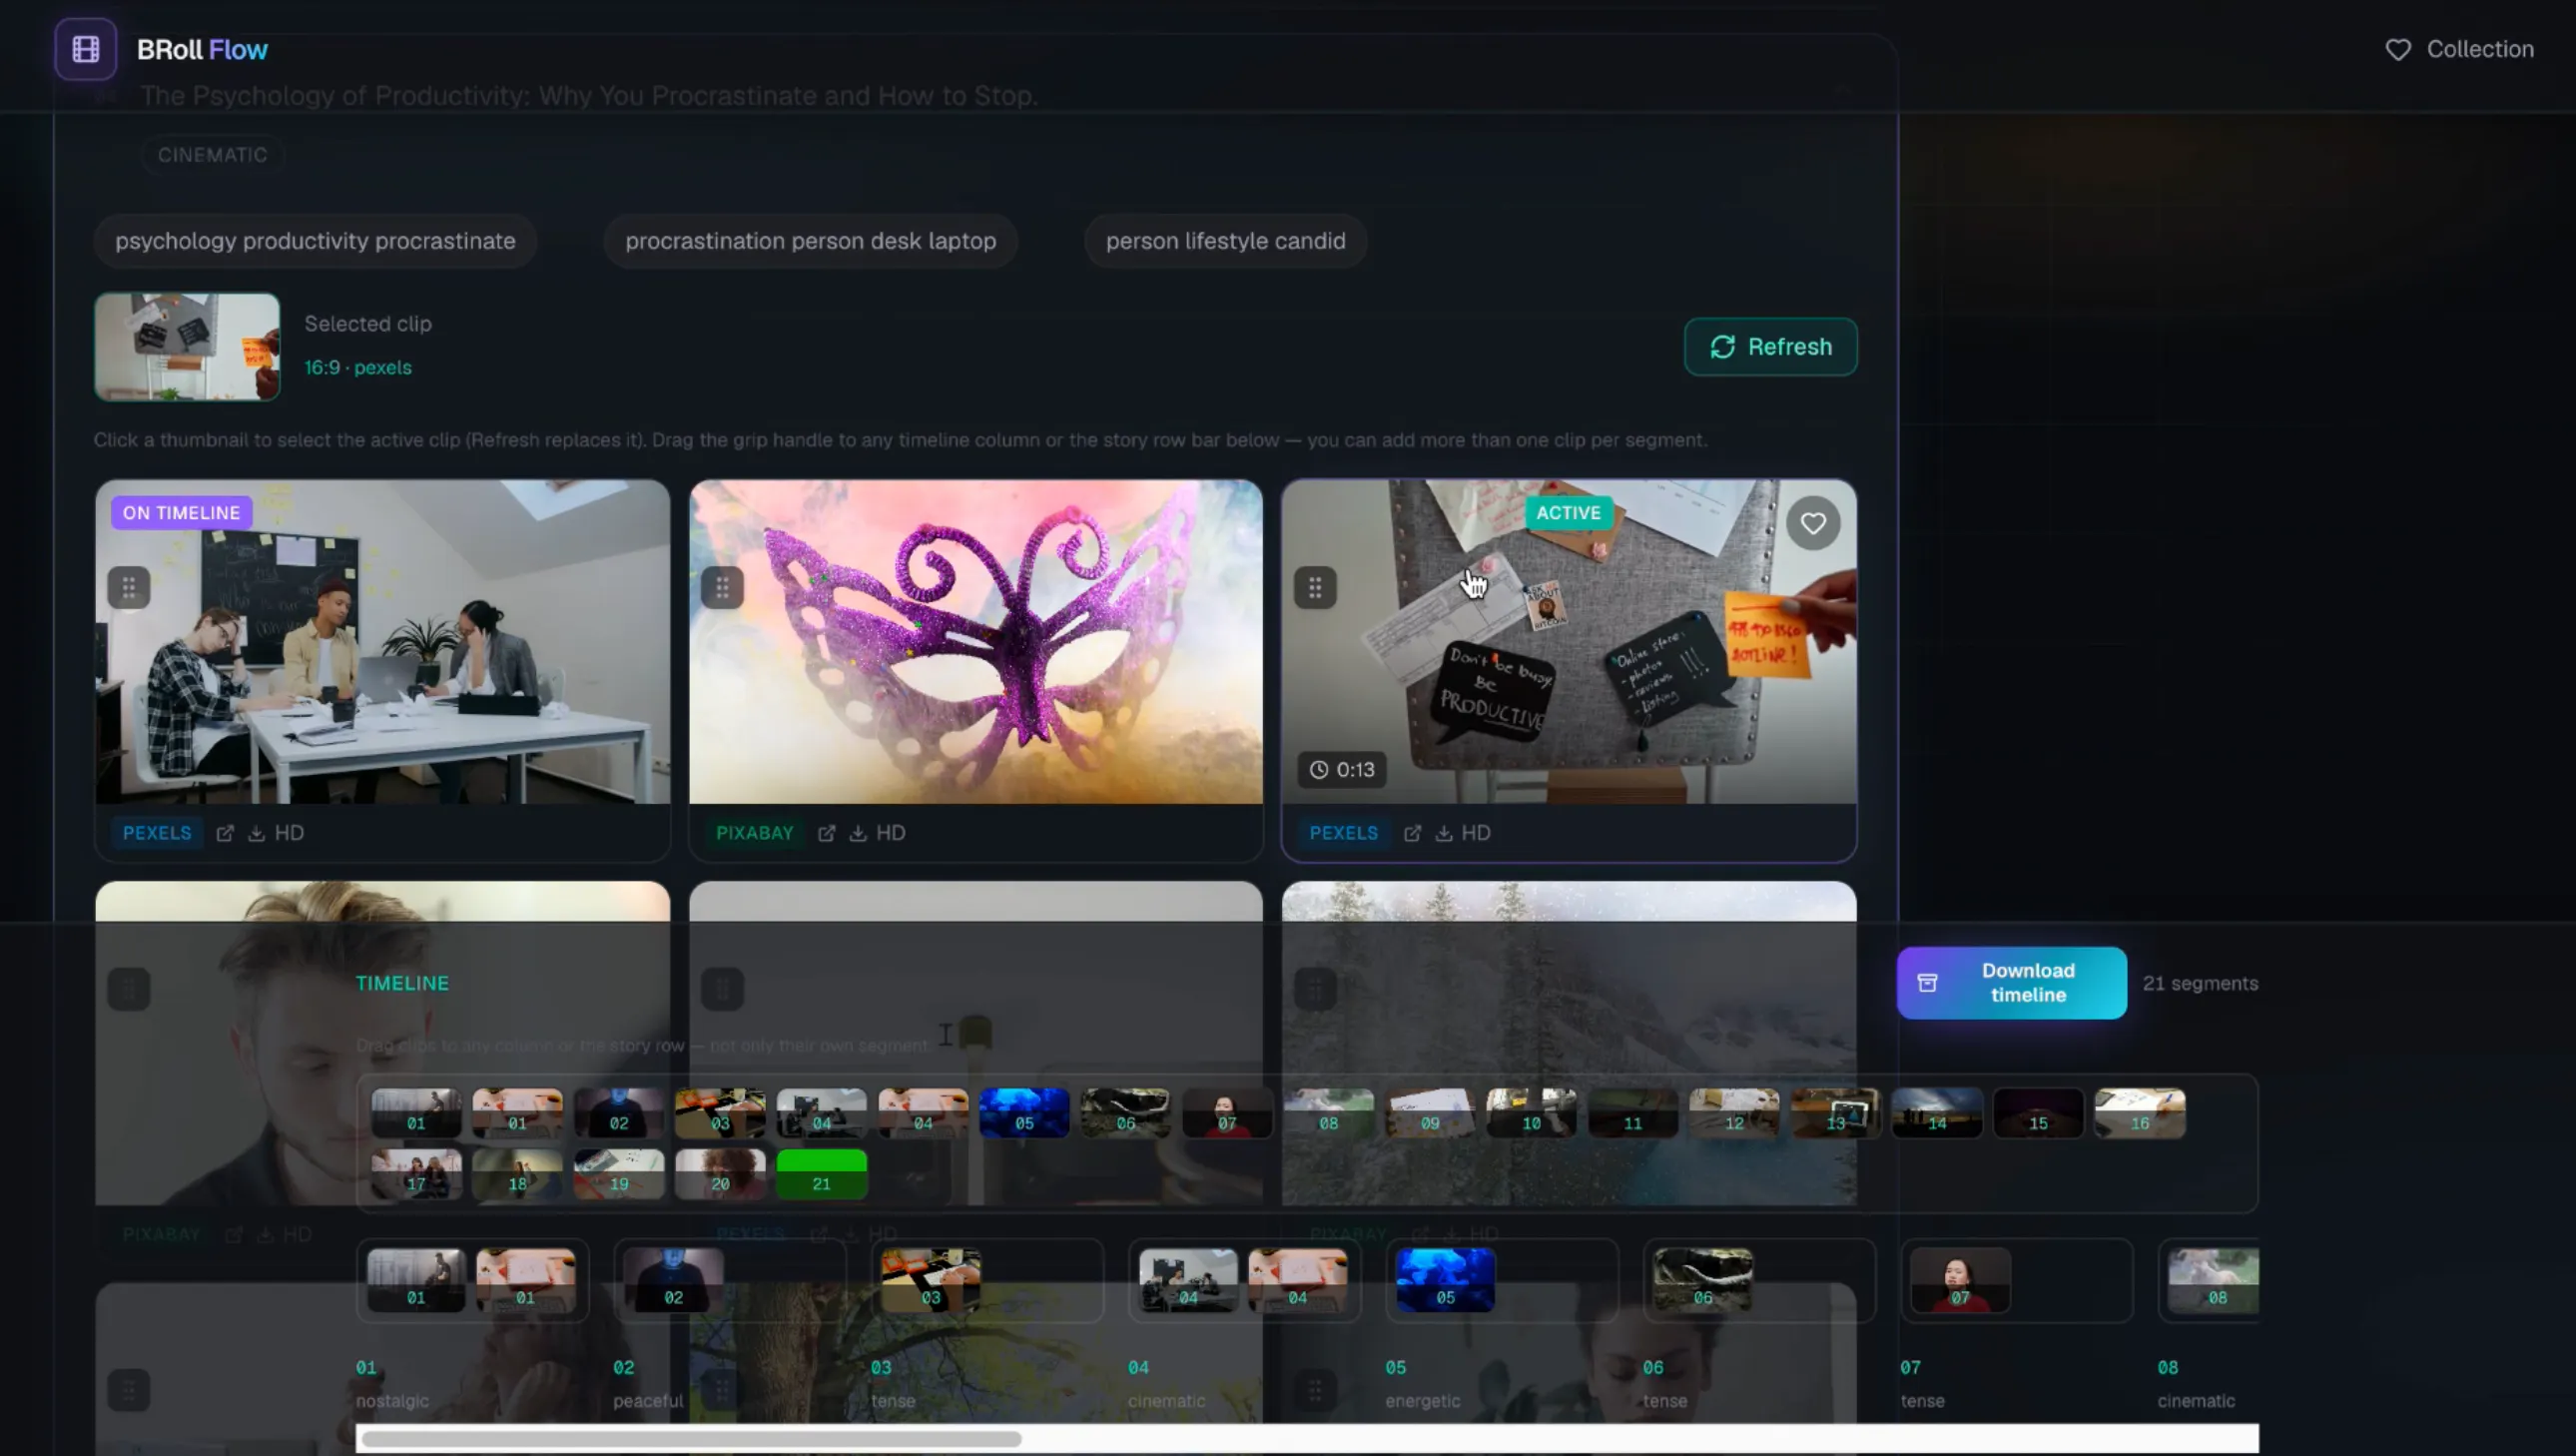Viewport: 2576px width, 1456px height.
Task: Select thumbnail 03 in the upper timeline strip
Action: (720, 1113)
